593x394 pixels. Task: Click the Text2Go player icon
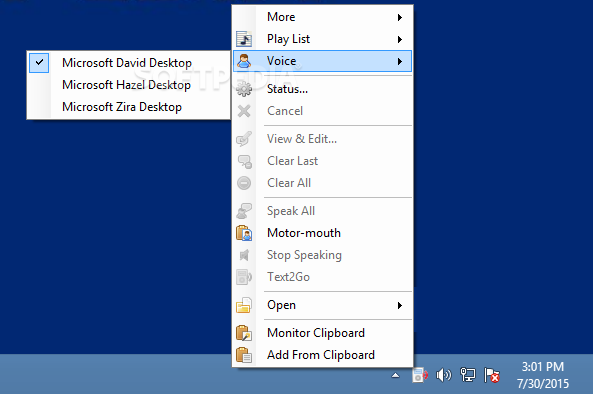click(x=244, y=277)
